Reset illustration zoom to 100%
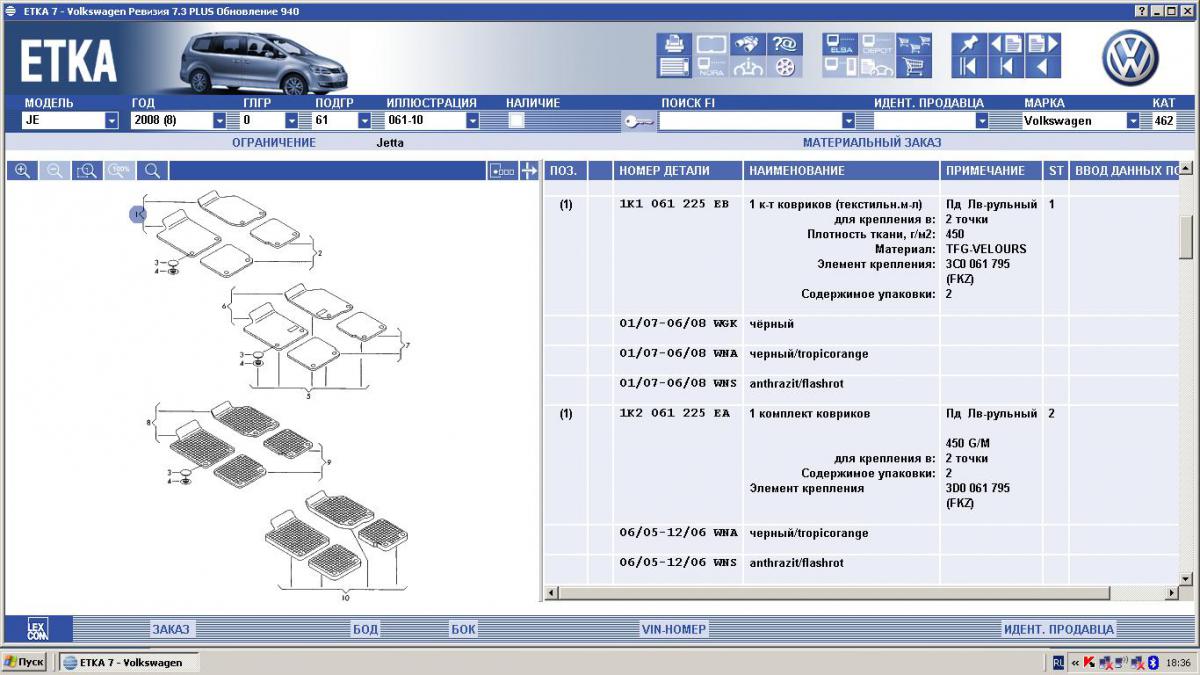This screenshot has height=675, width=1200. [121, 170]
